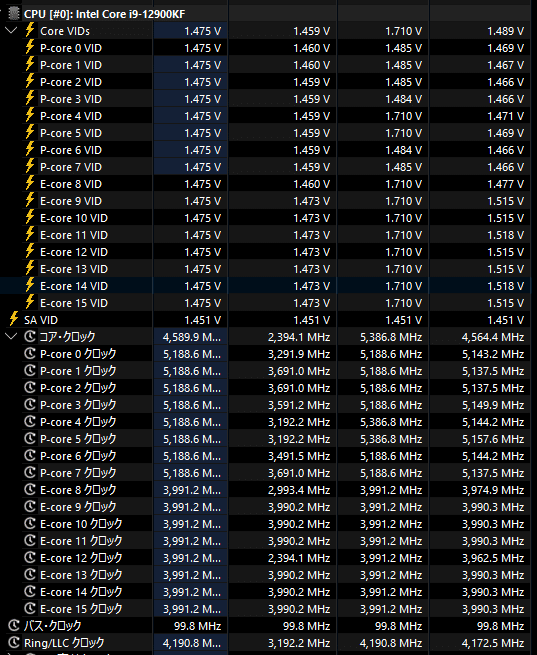Click the Ring/LLC クロック average 4,172.5 MHz
Image resolution: width=537 pixels, height=655 pixels.
[x=493, y=643]
